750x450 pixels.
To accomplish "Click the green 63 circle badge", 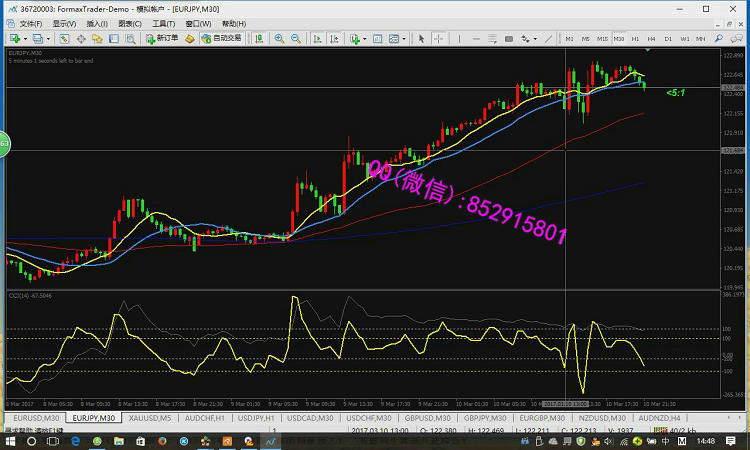I will coord(3,145).
